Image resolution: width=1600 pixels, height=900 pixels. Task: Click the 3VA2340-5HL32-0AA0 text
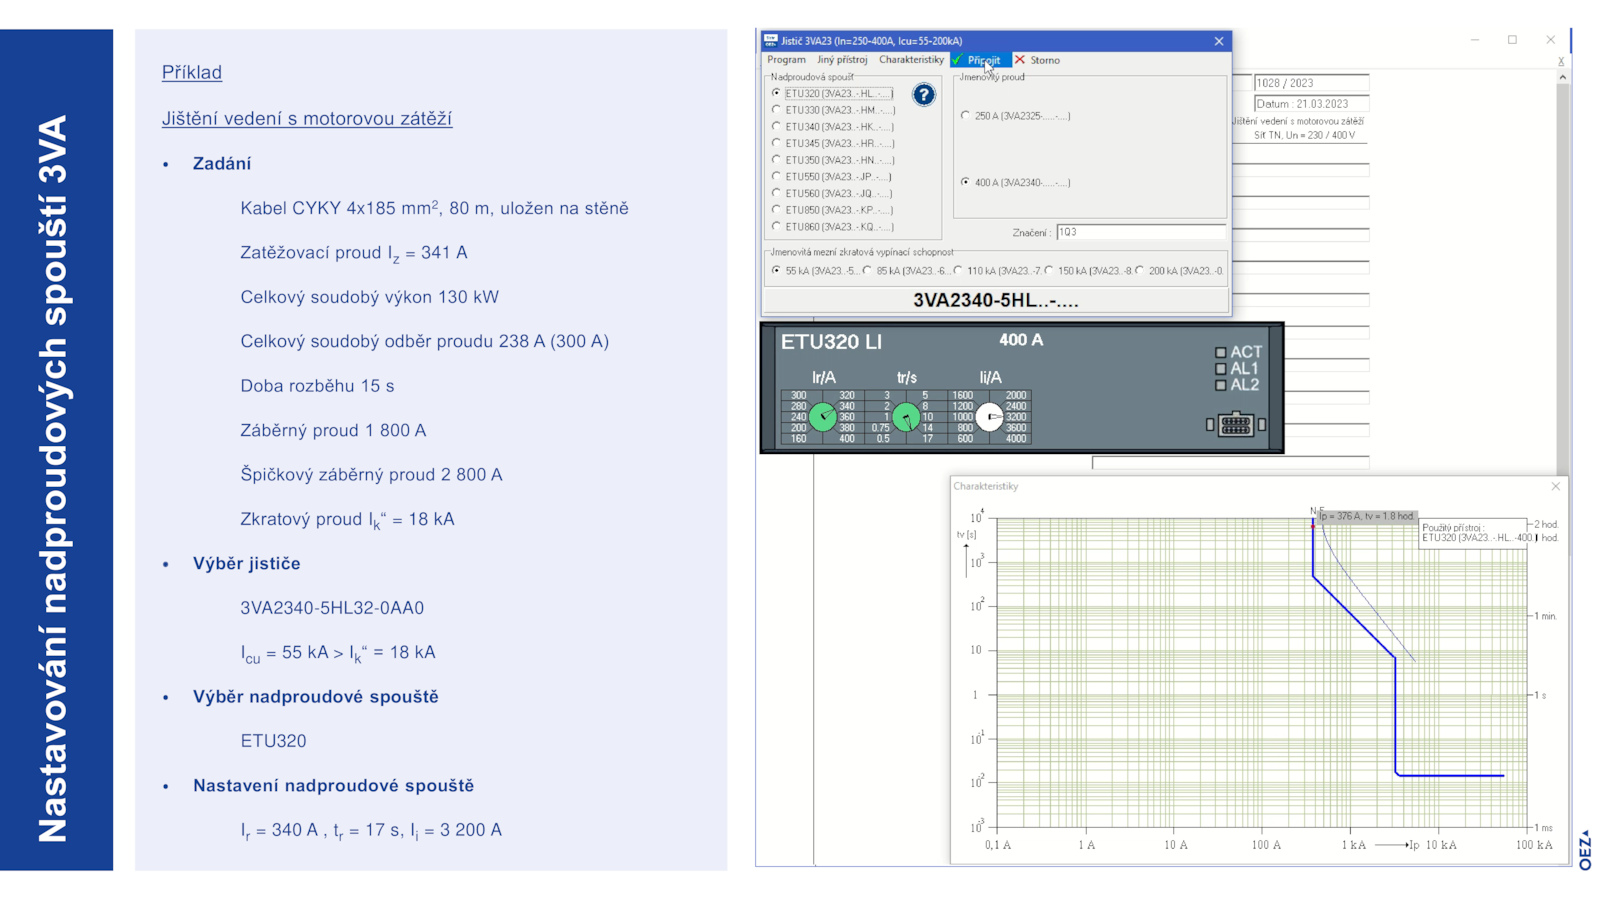[x=332, y=608]
